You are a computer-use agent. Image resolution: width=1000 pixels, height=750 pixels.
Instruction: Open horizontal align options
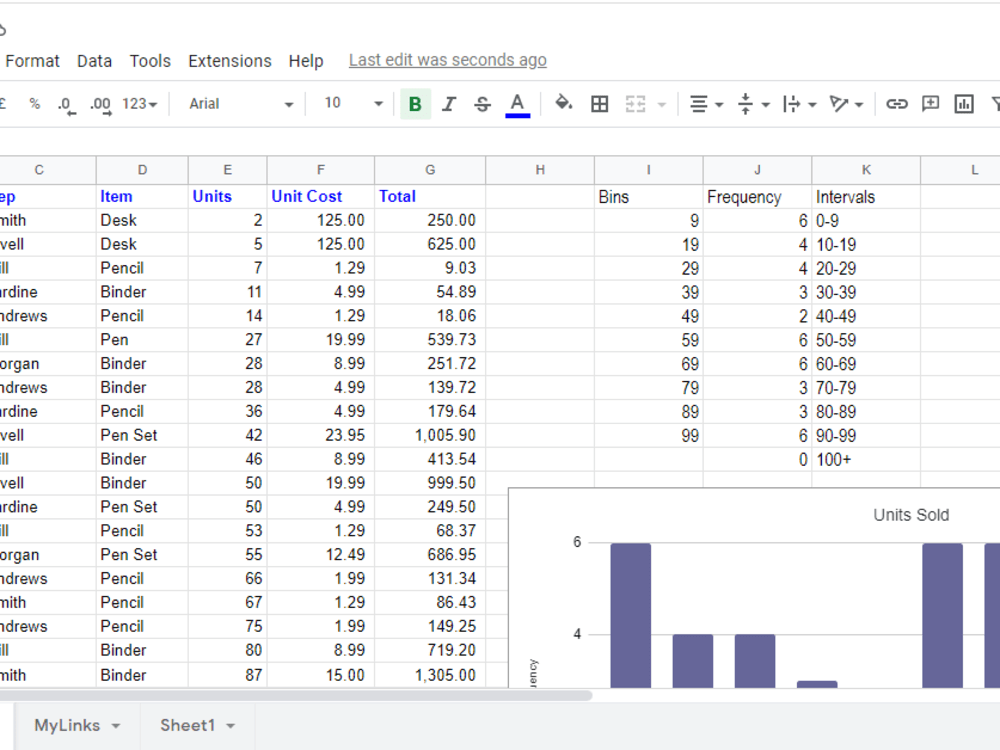click(x=706, y=104)
